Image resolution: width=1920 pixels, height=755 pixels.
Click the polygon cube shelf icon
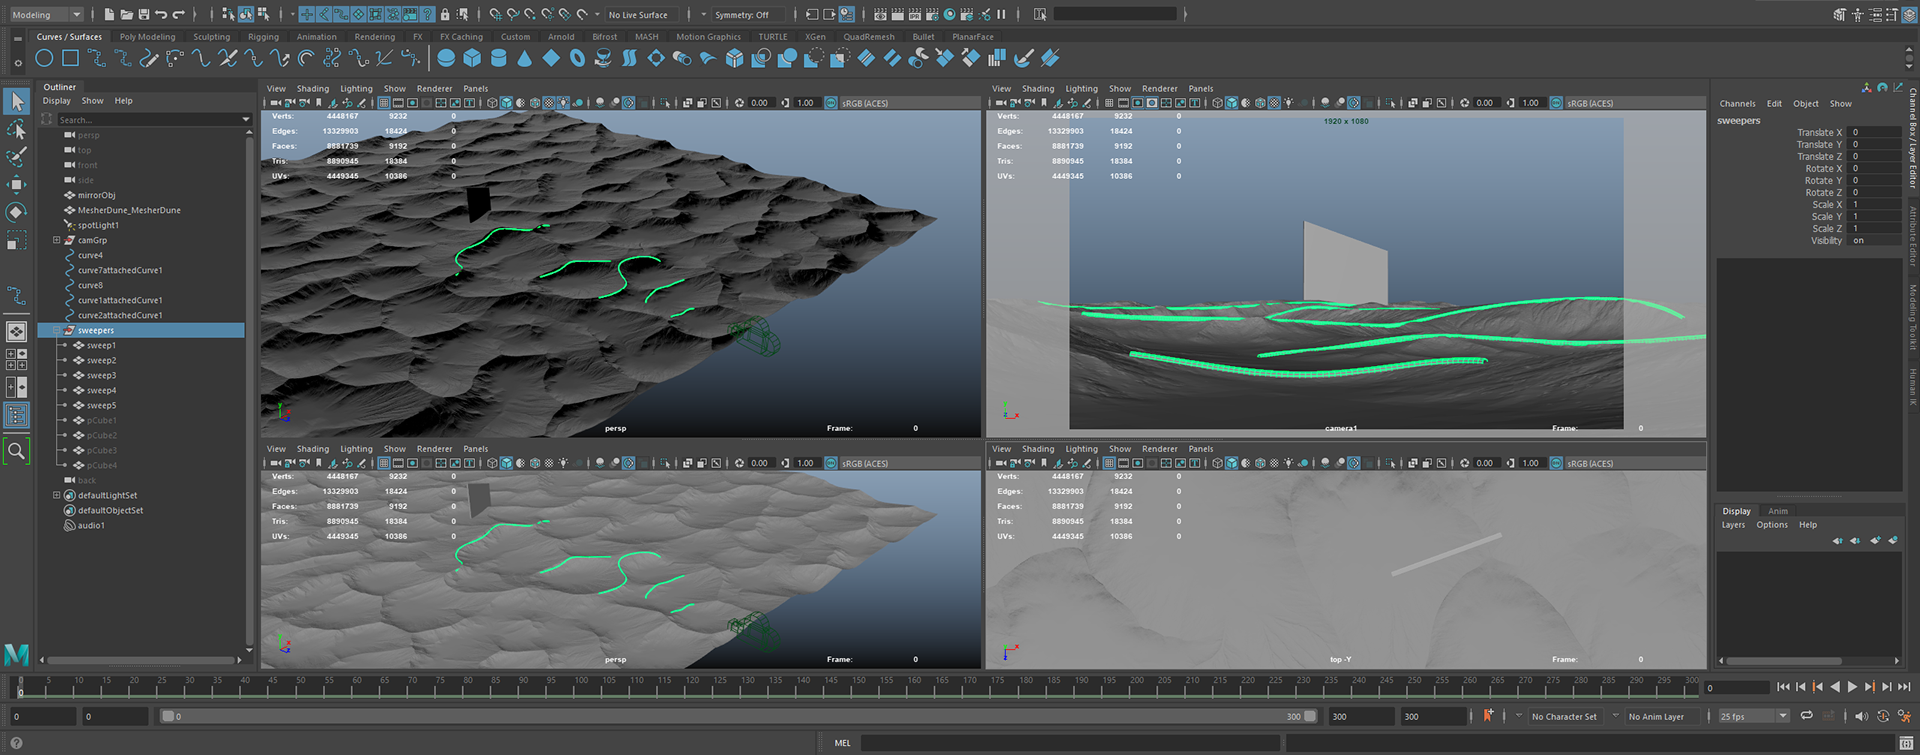coord(472,59)
